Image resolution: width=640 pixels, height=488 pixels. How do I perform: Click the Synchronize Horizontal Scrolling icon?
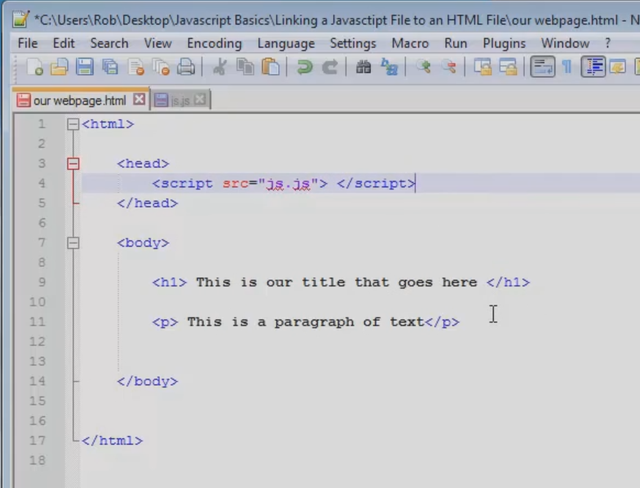[508, 67]
